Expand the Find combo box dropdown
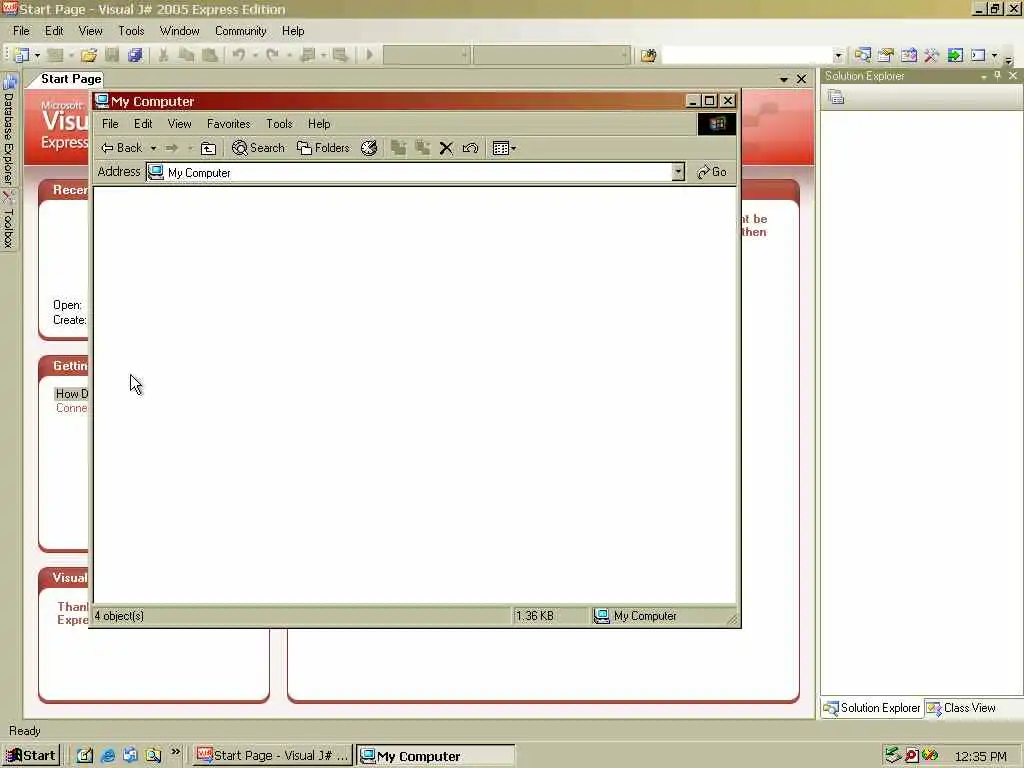The image size is (1024, 768). [x=839, y=56]
